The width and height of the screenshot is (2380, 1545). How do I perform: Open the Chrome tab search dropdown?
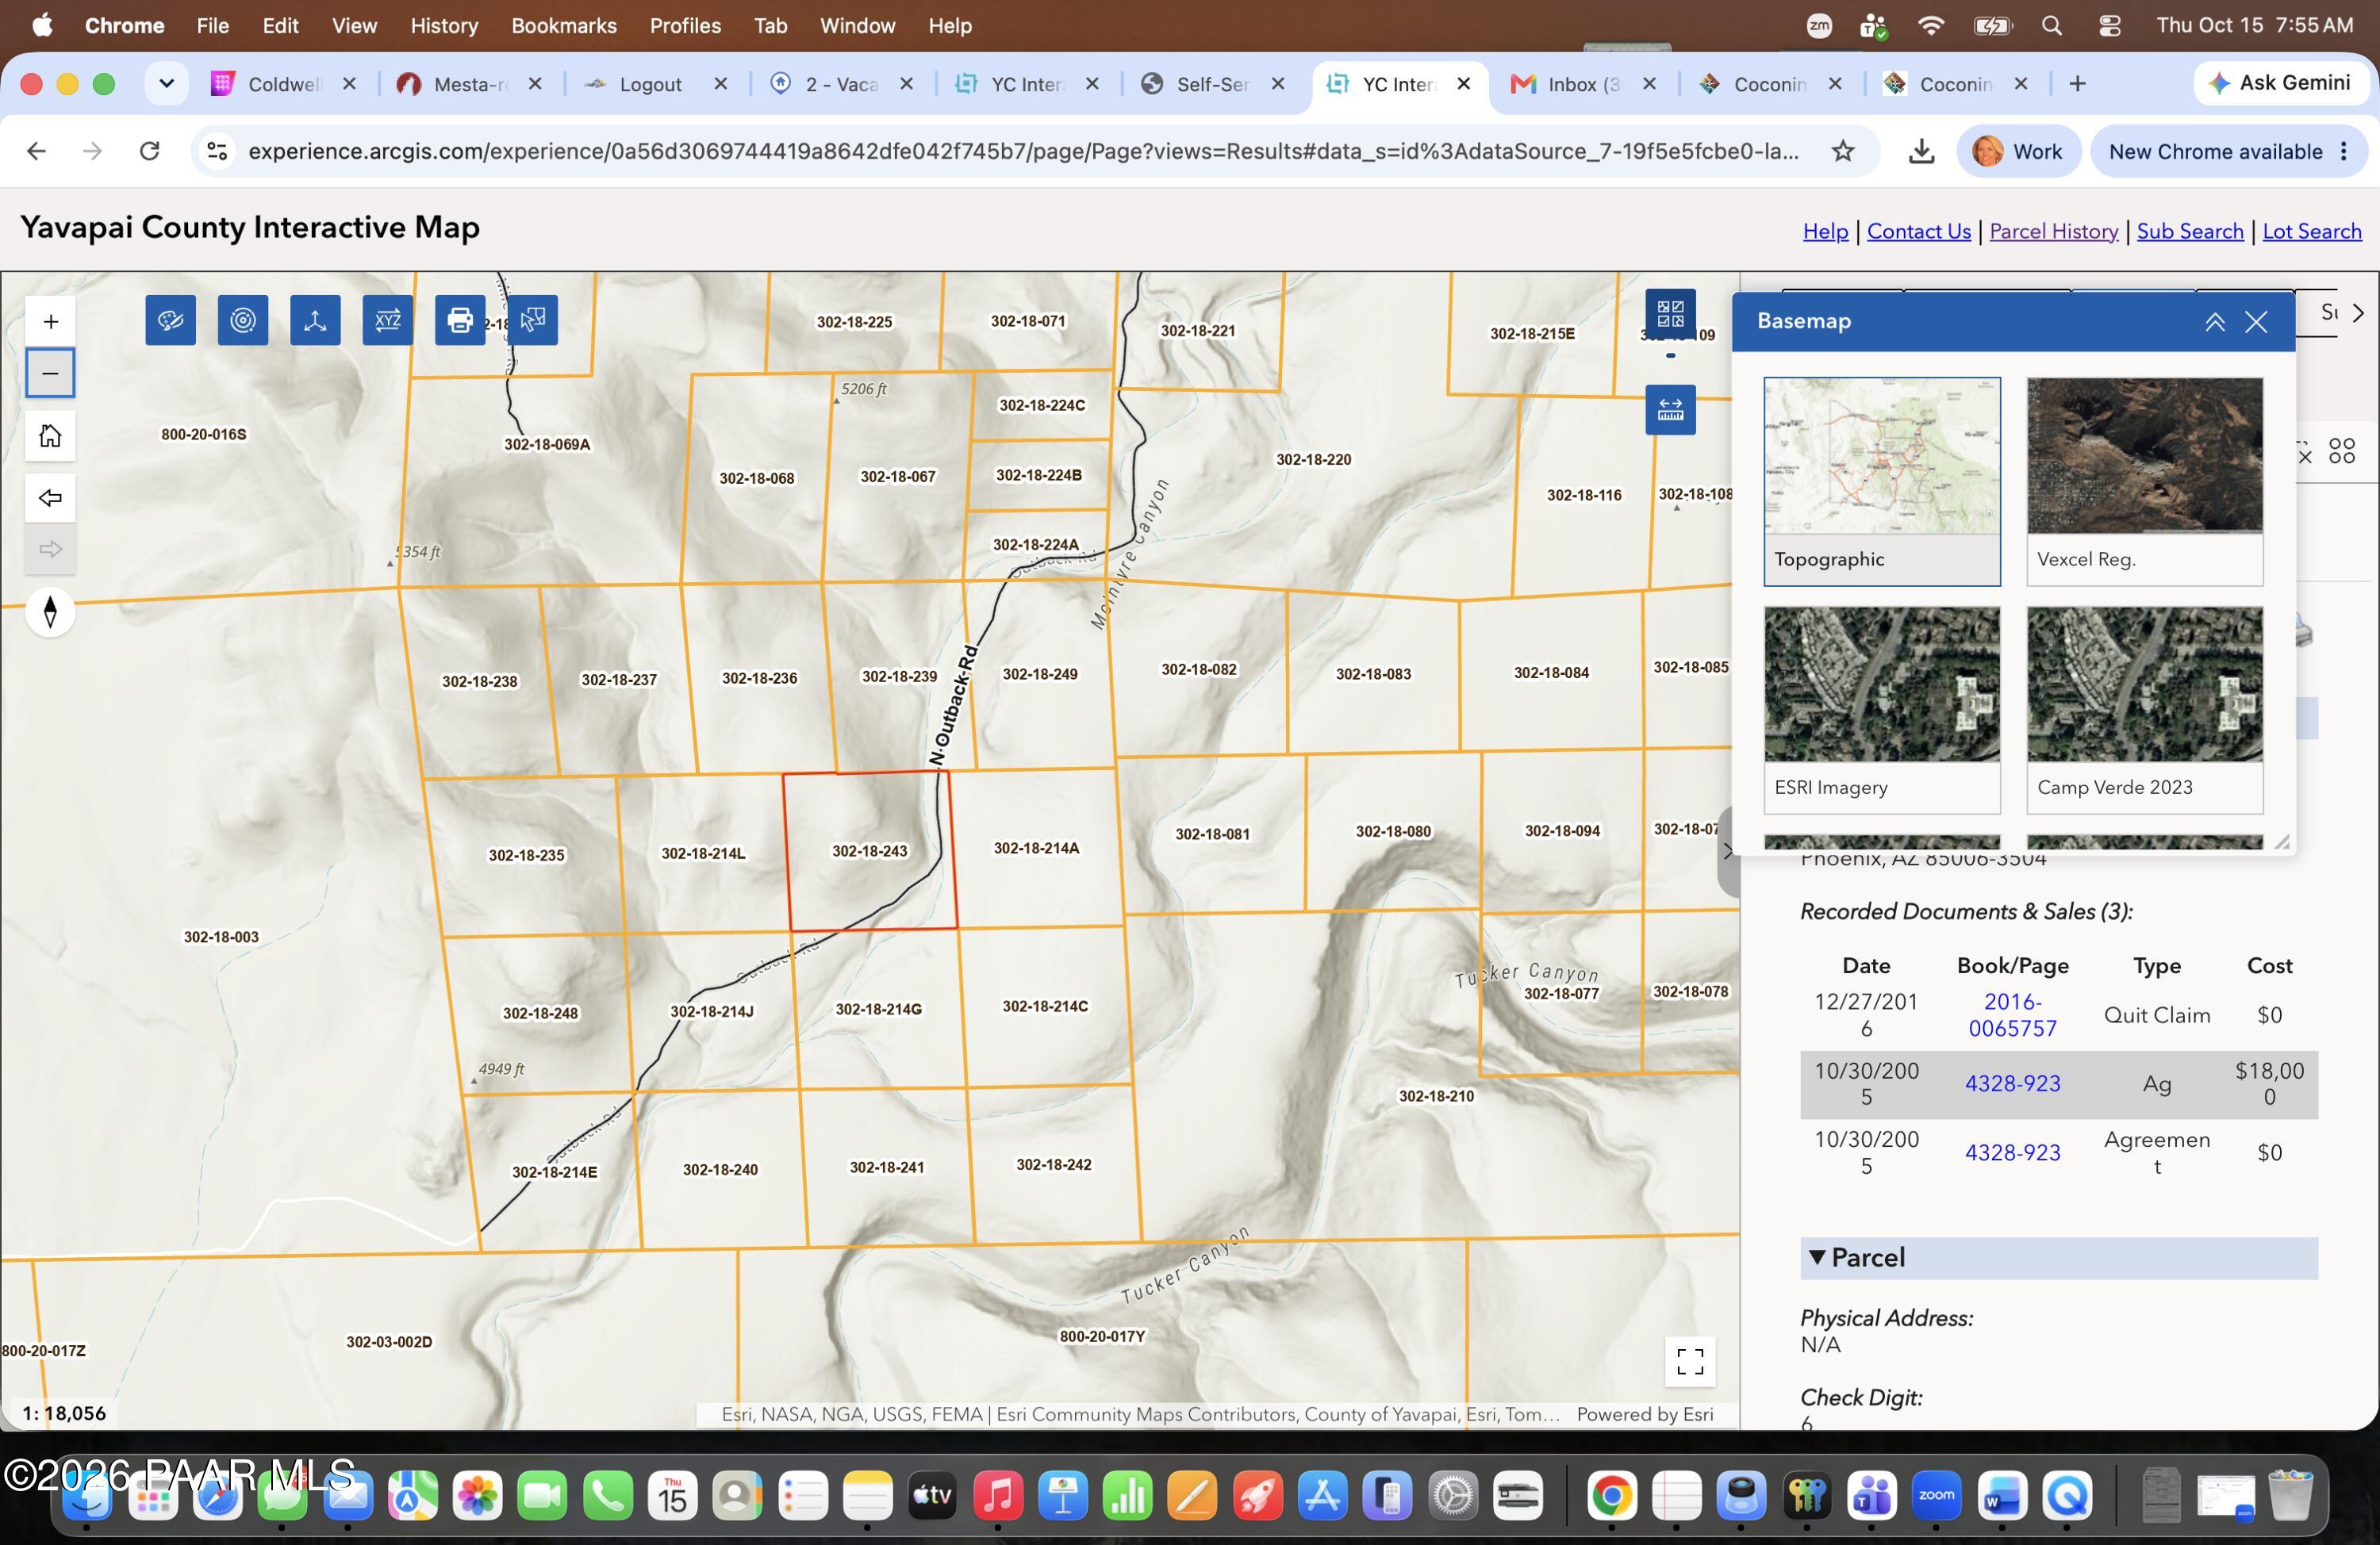[x=167, y=84]
